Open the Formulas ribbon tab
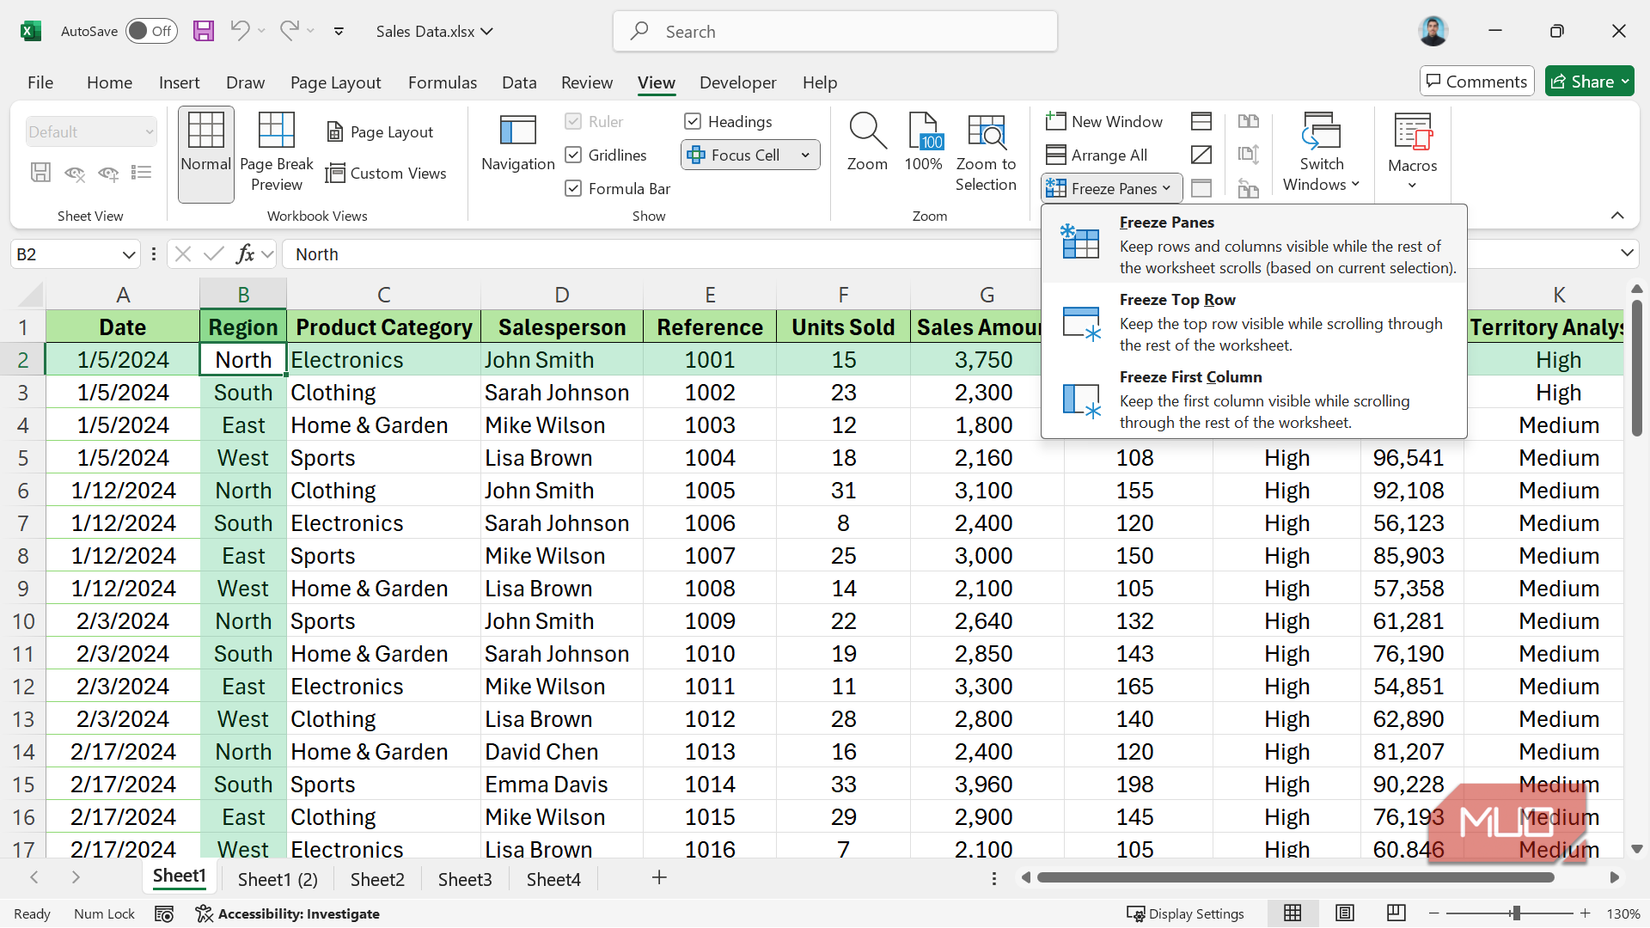1650x928 pixels. tap(442, 82)
